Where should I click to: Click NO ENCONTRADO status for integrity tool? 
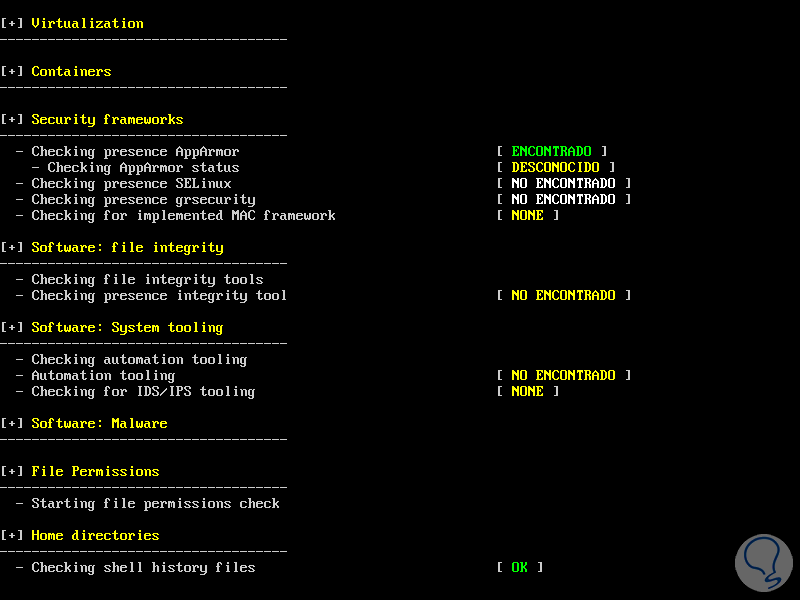563,295
